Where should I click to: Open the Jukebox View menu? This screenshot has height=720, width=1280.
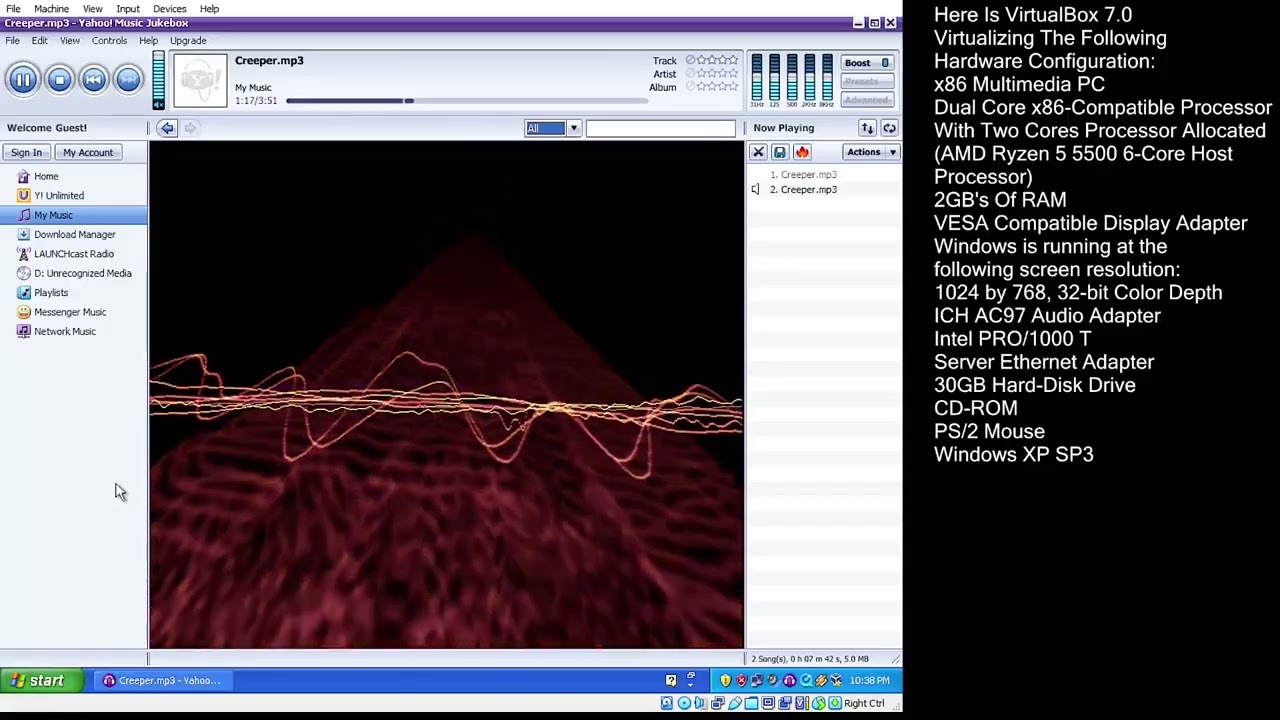(69, 41)
